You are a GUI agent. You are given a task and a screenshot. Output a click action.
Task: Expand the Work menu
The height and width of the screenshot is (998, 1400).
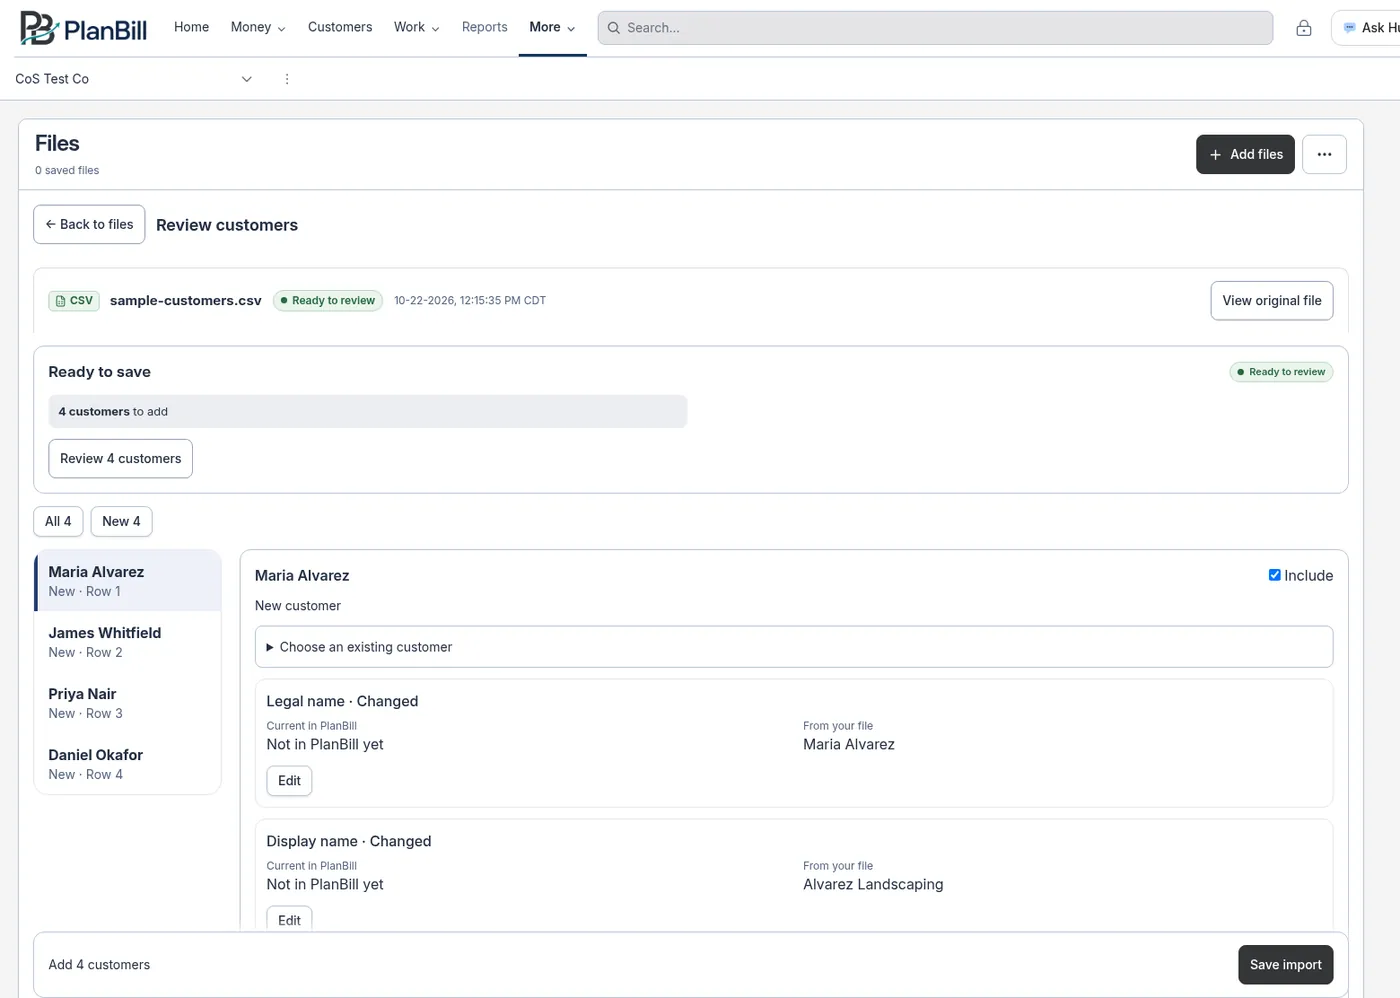[x=416, y=27]
